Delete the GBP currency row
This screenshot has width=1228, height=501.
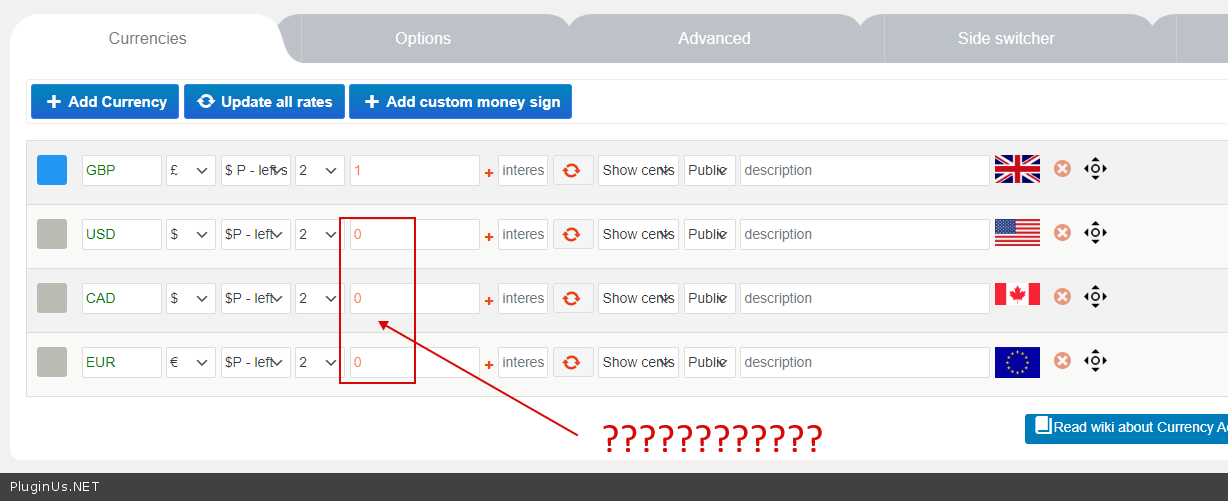(x=1062, y=168)
